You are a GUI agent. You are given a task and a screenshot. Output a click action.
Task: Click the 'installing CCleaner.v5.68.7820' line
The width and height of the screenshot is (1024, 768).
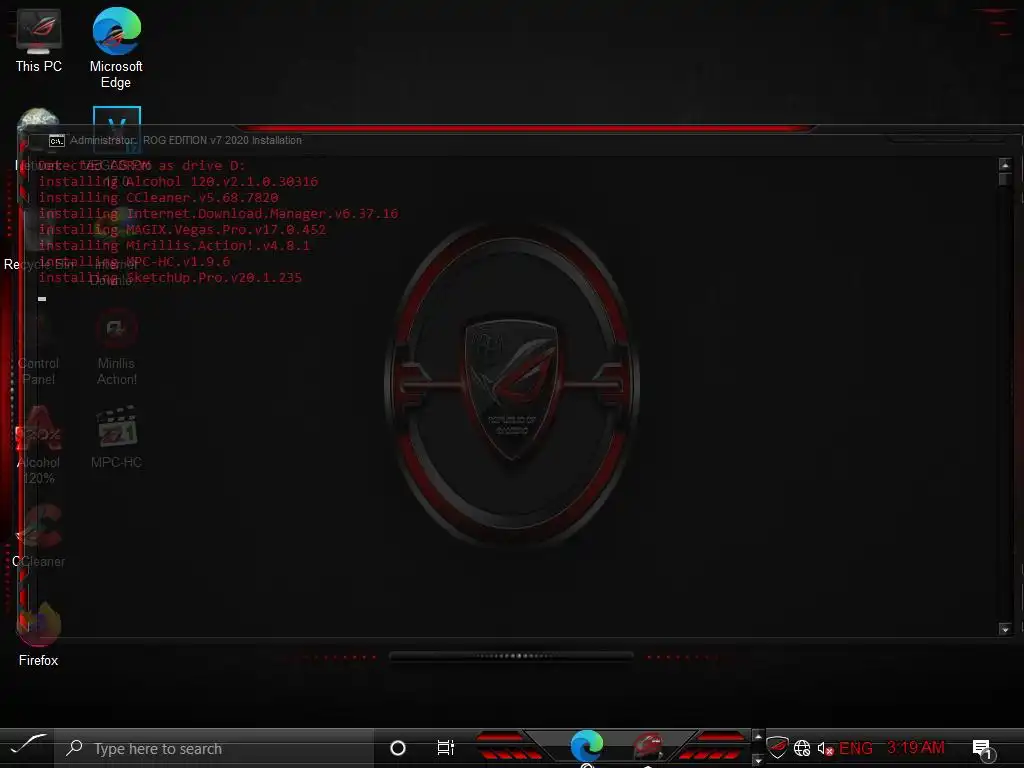click(x=159, y=197)
